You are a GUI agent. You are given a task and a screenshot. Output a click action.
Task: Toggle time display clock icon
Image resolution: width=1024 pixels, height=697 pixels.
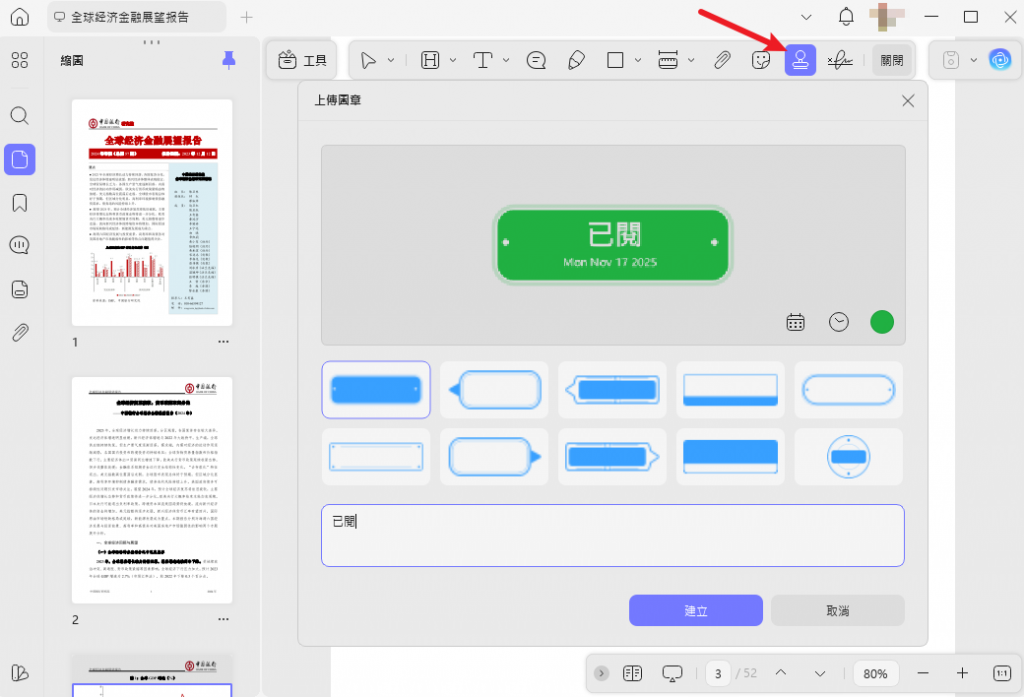tap(839, 322)
